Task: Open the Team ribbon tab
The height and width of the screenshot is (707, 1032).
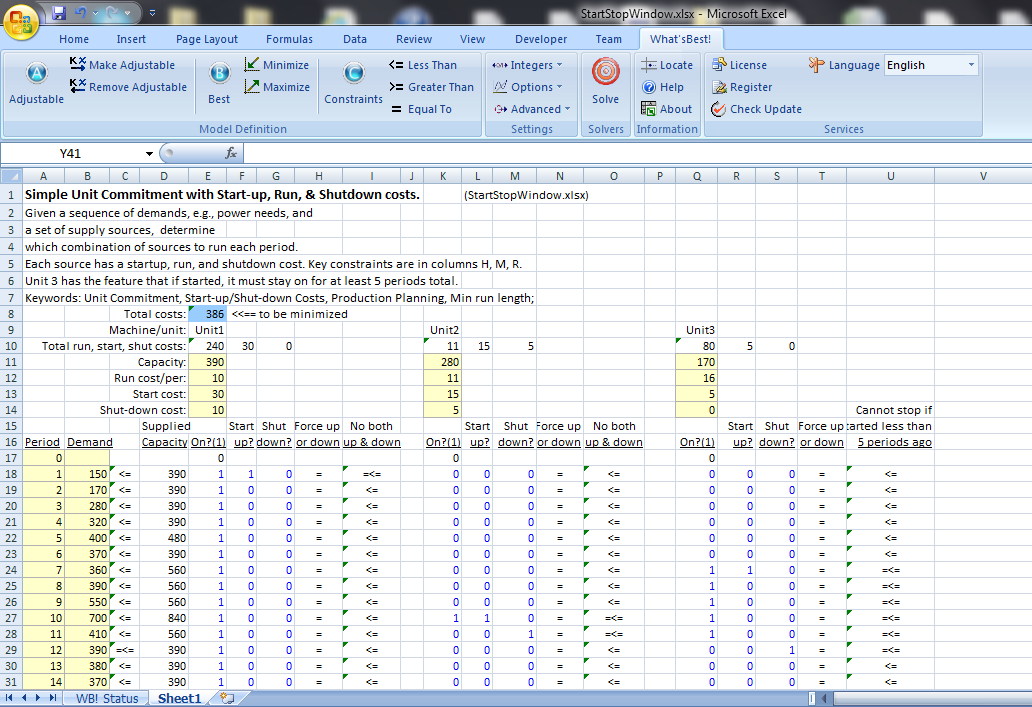Action: click(x=609, y=39)
